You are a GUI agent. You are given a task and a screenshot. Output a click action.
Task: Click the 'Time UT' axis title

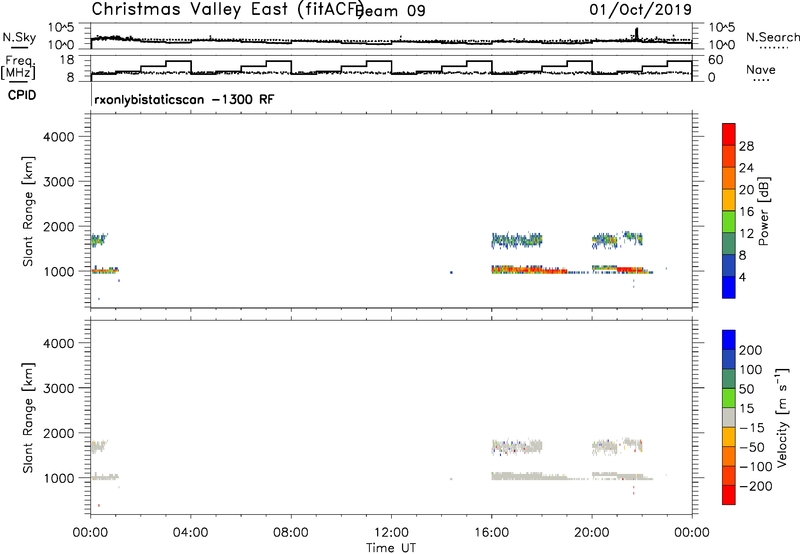pyautogui.click(x=391, y=548)
